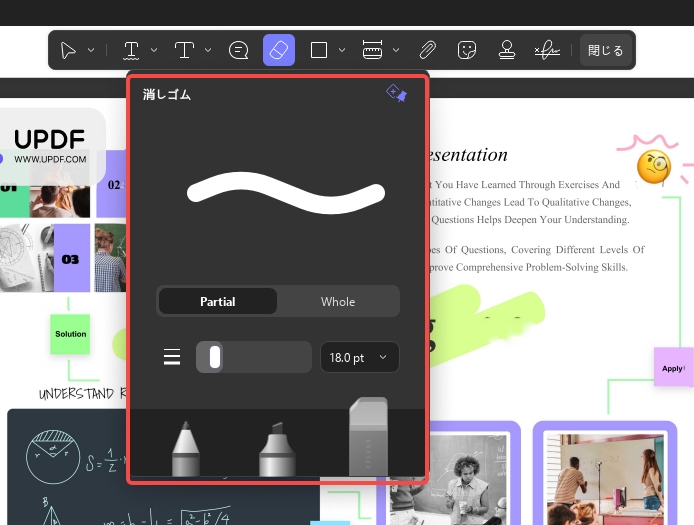Switch eraser mode to Partial
694x525 pixels.
click(218, 301)
